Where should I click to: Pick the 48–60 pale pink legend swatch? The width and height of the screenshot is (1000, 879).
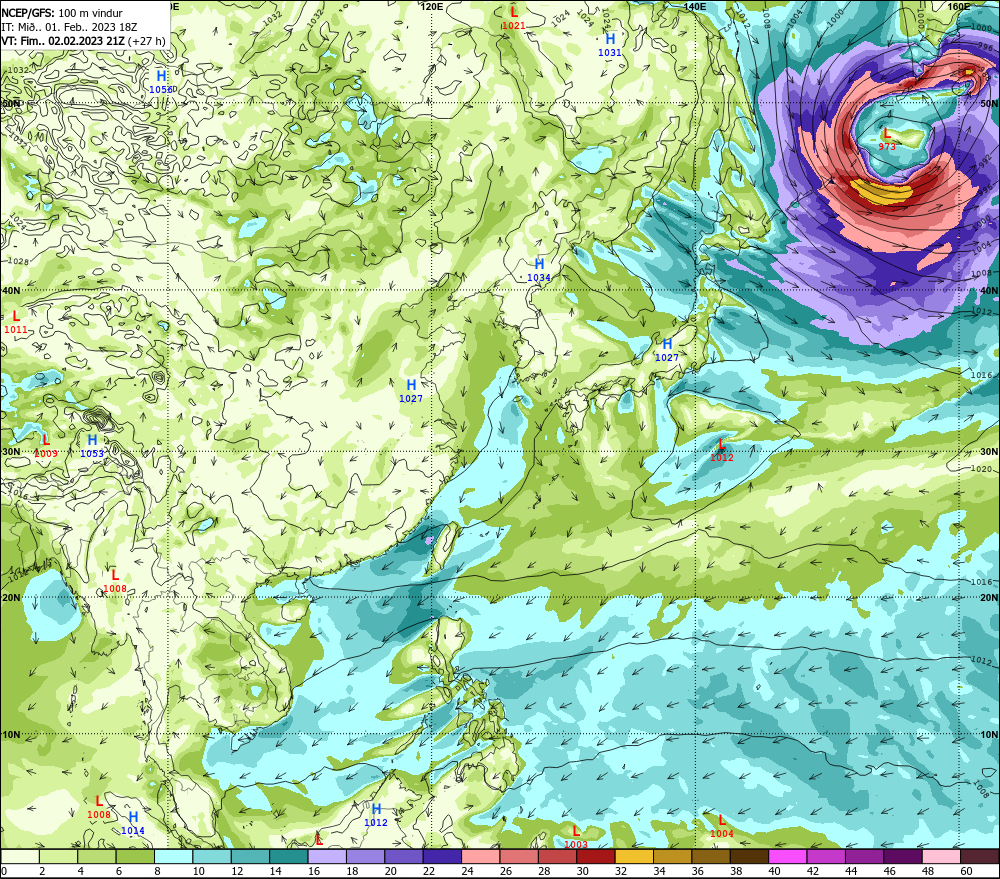pos(942,856)
